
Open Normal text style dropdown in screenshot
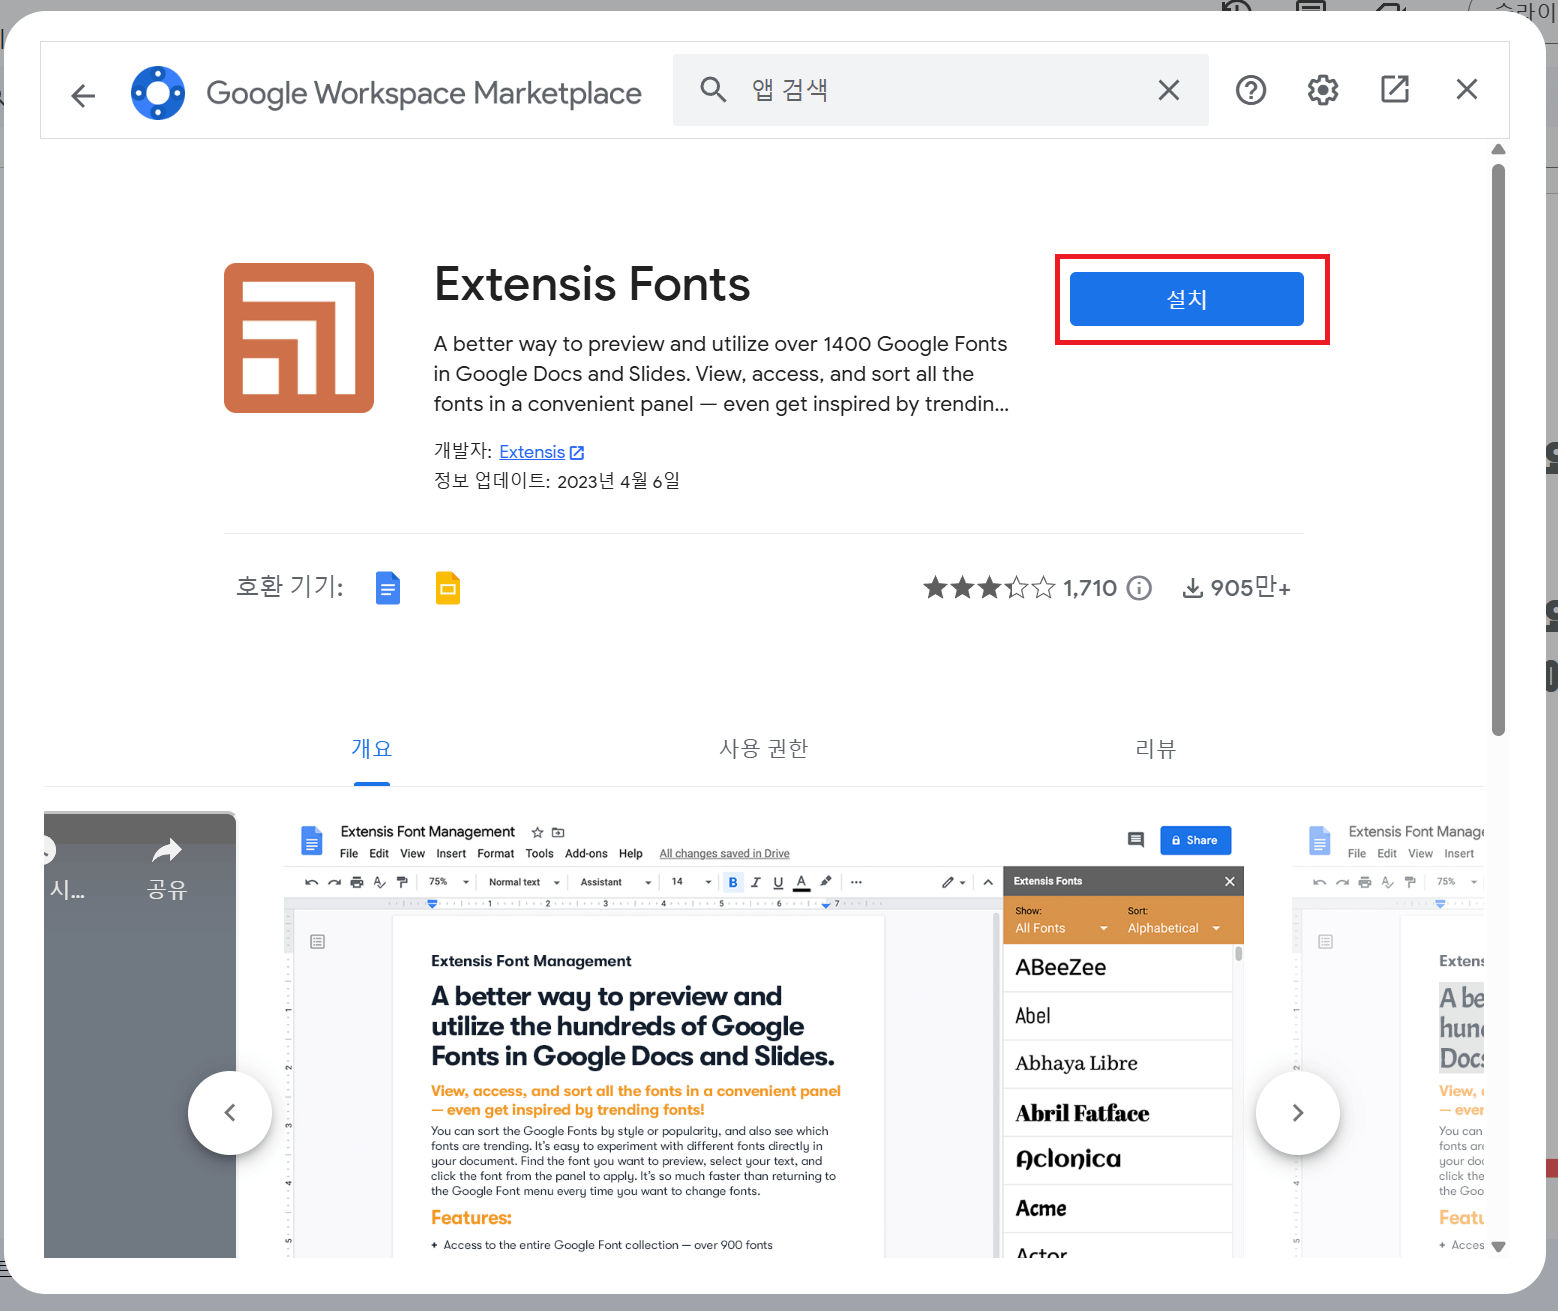coord(524,882)
